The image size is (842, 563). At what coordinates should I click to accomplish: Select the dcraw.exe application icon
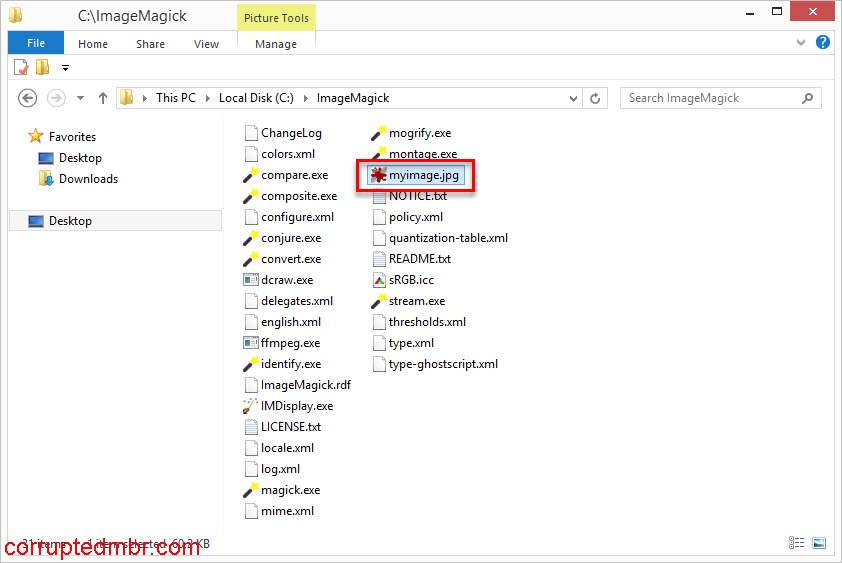(x=251, y=280)
